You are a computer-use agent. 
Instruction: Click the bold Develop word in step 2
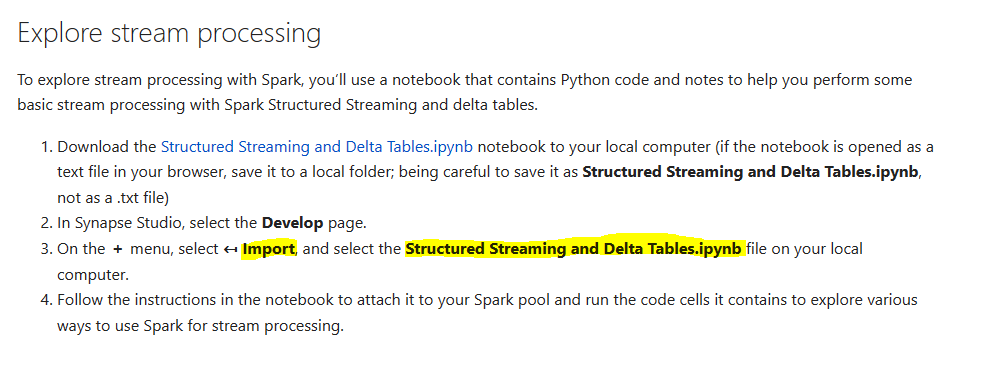pyautogui.click(x=293, y=223)
